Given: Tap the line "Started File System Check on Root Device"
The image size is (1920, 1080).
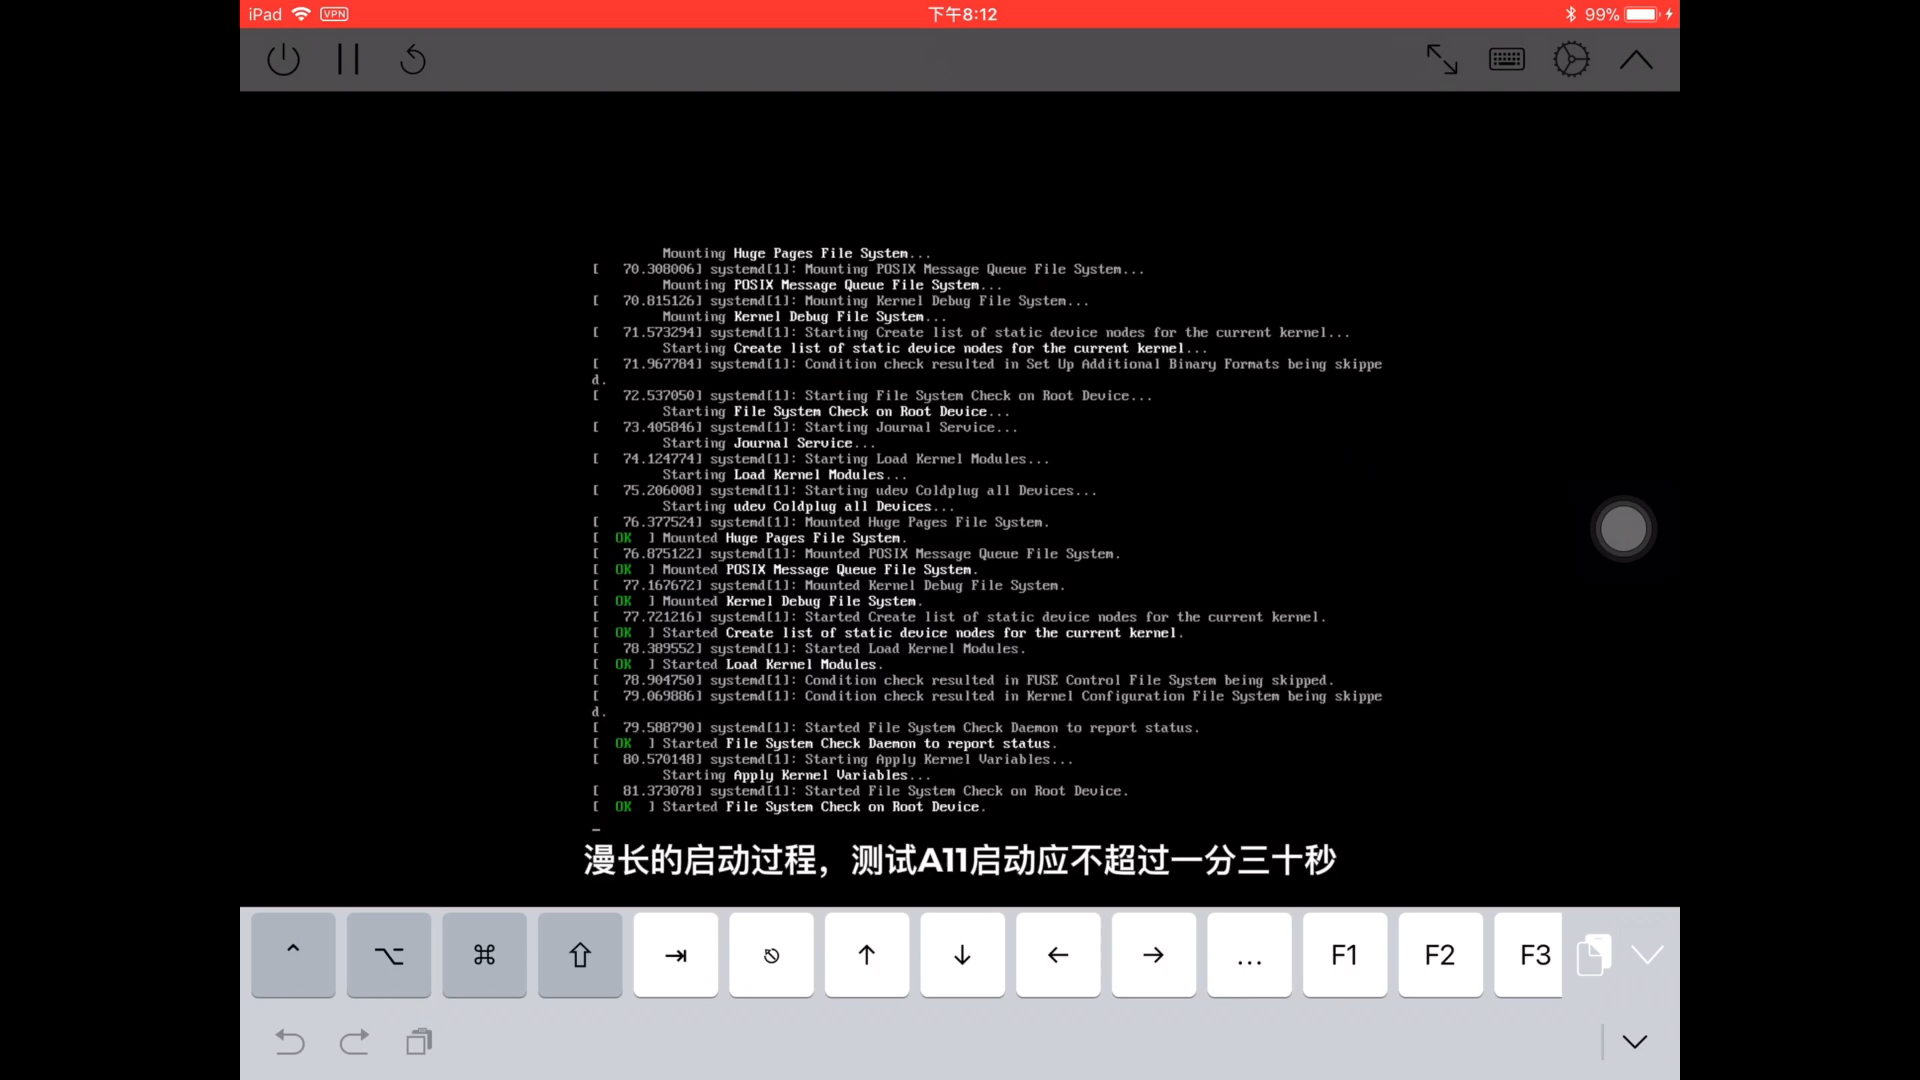Looking at the screenshot, I should (790, 807).
